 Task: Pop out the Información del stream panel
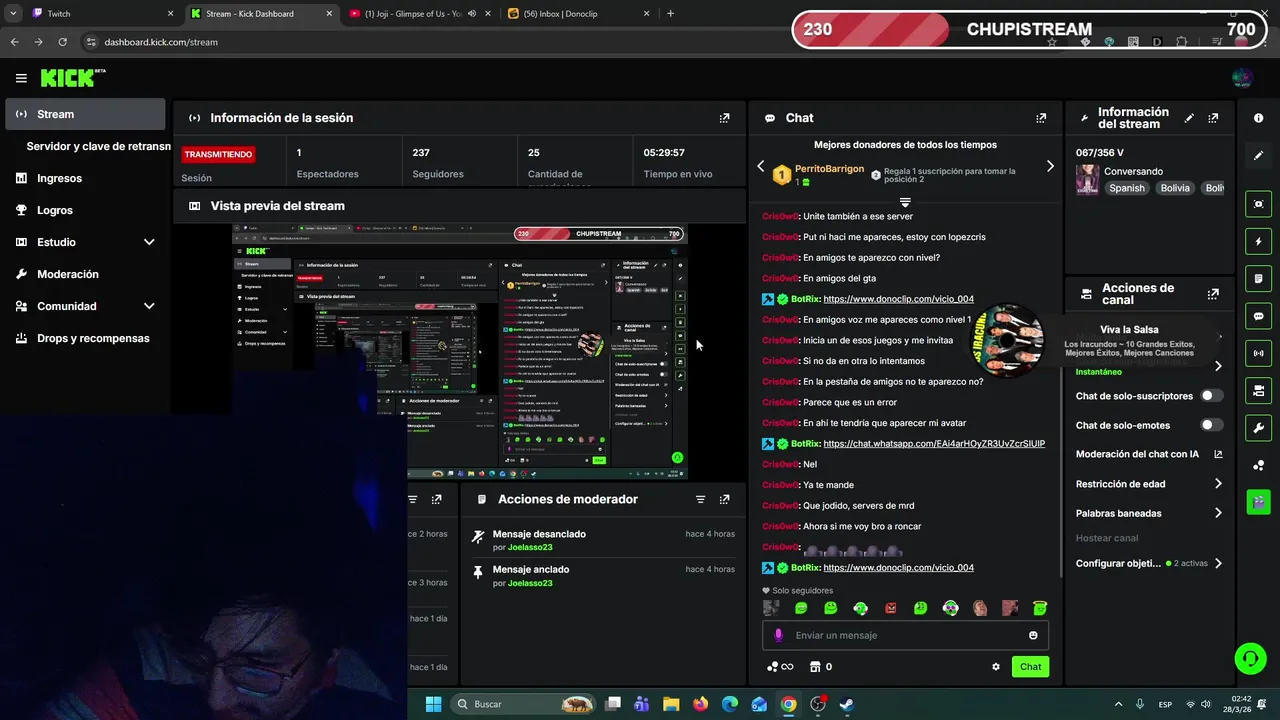point(1213,118)
